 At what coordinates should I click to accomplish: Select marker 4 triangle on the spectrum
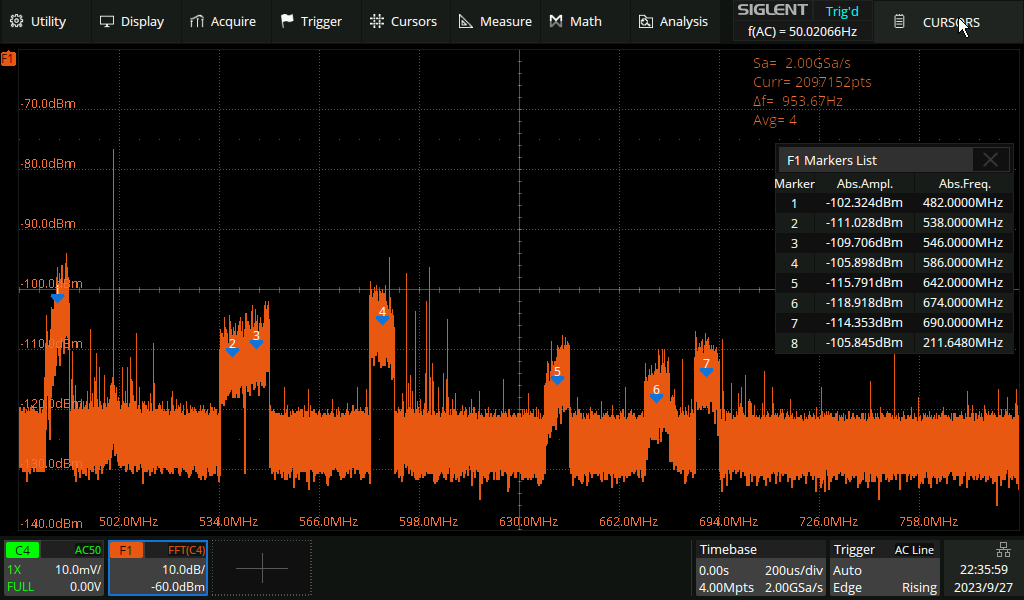[x=382, y=318]
